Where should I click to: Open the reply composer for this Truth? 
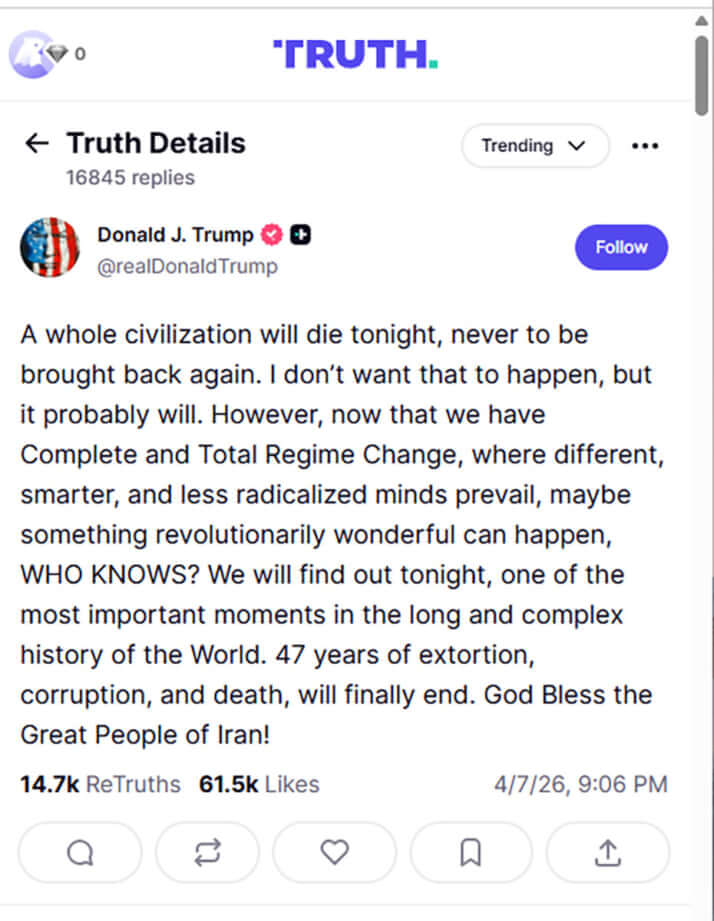pyautogui.click(x=79, y=852)
